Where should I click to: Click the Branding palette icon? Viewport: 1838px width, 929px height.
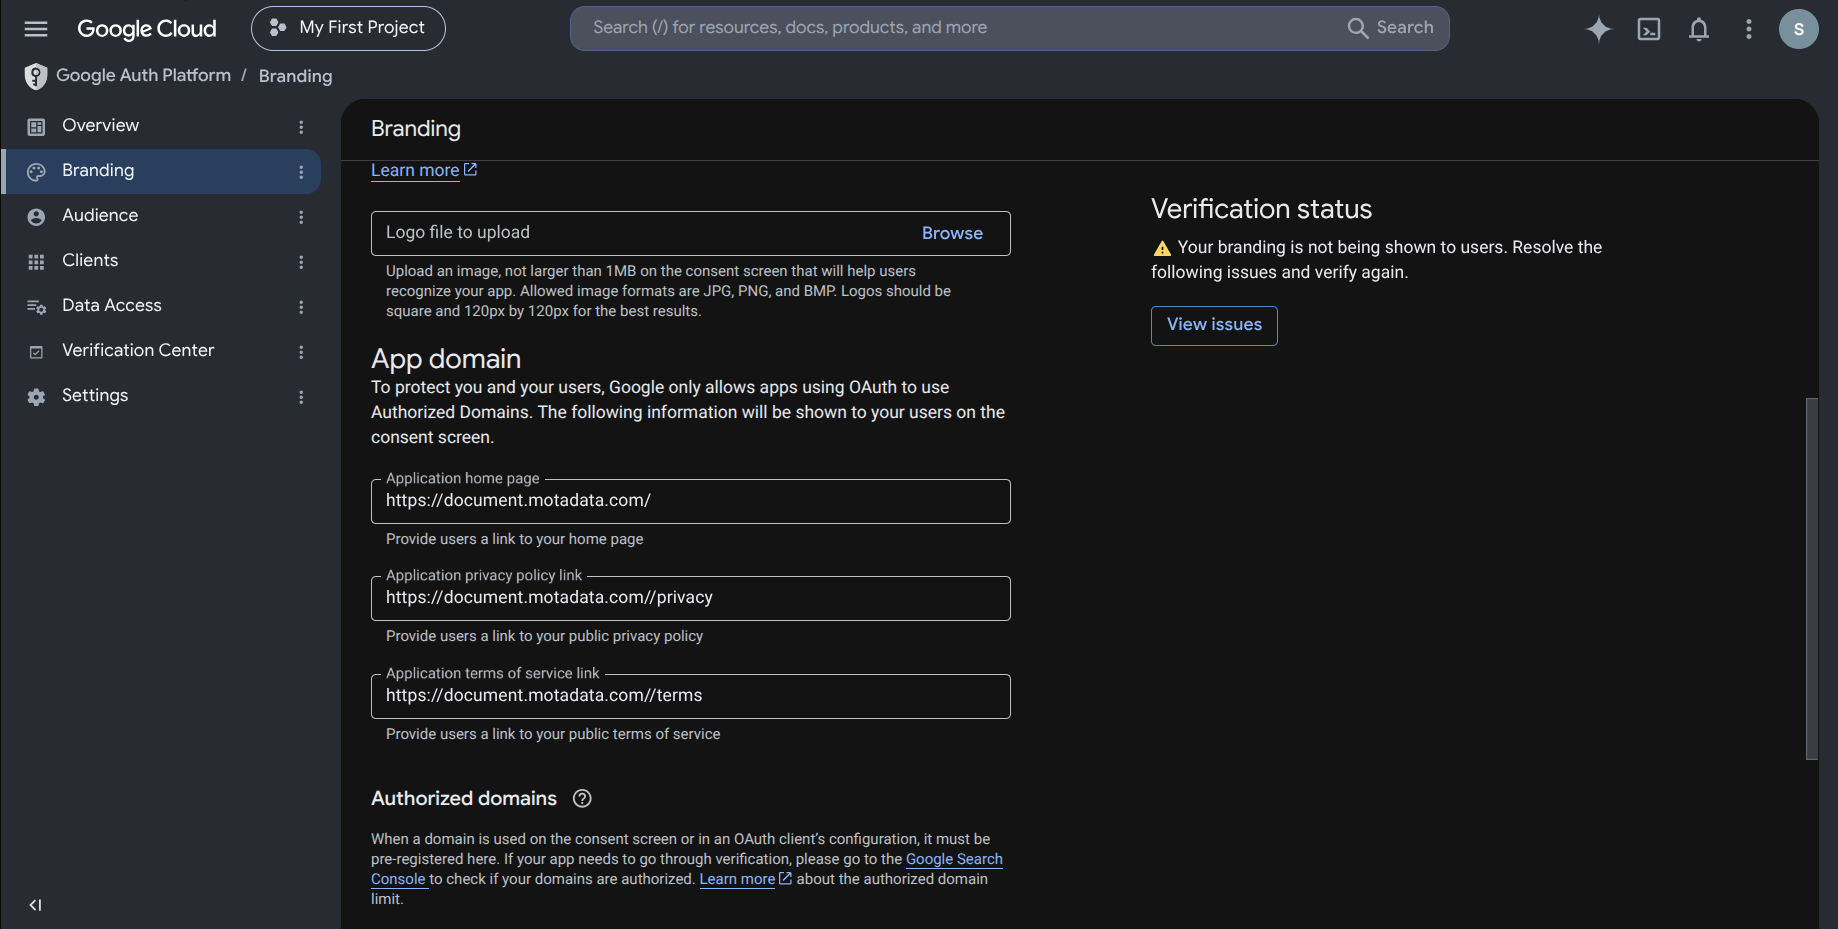pos(36,172)
